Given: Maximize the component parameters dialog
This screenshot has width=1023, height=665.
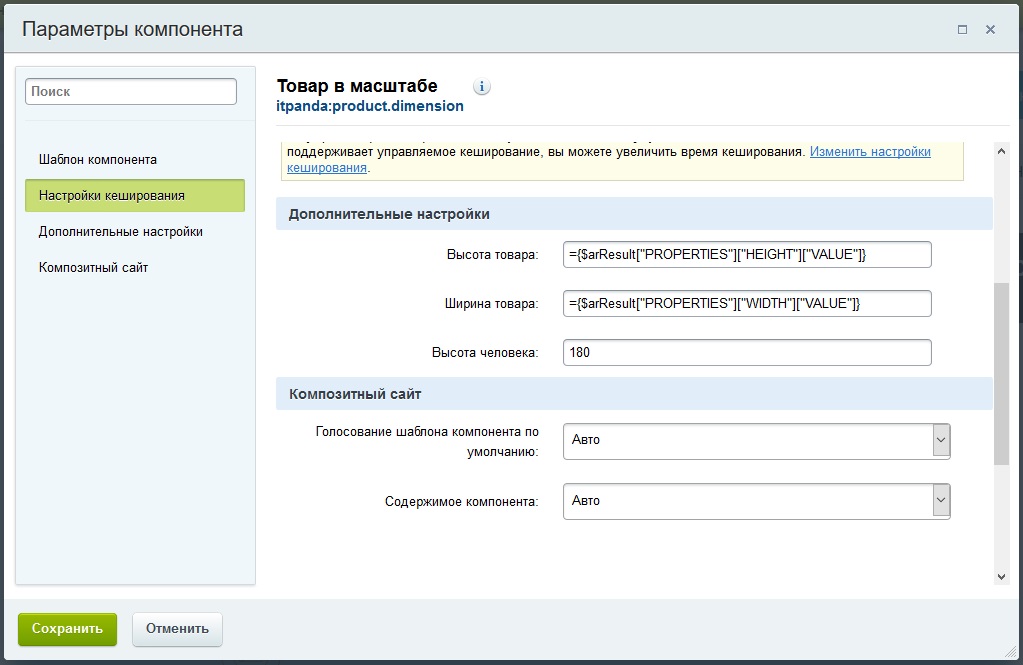Looking at the screenshot, I should [962, 30].
